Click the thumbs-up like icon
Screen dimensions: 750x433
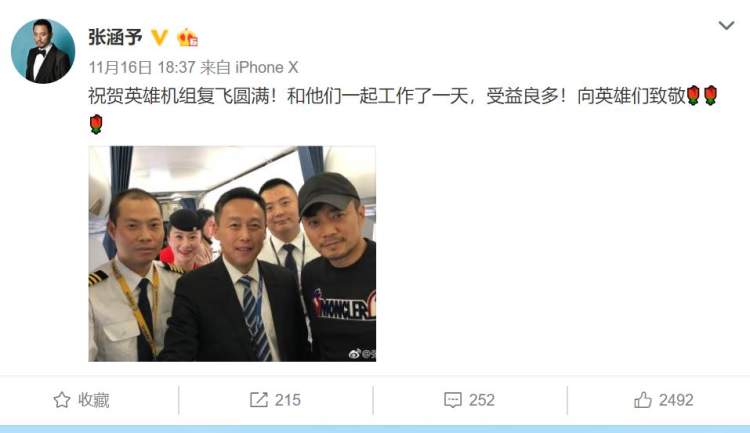(643, 400)
